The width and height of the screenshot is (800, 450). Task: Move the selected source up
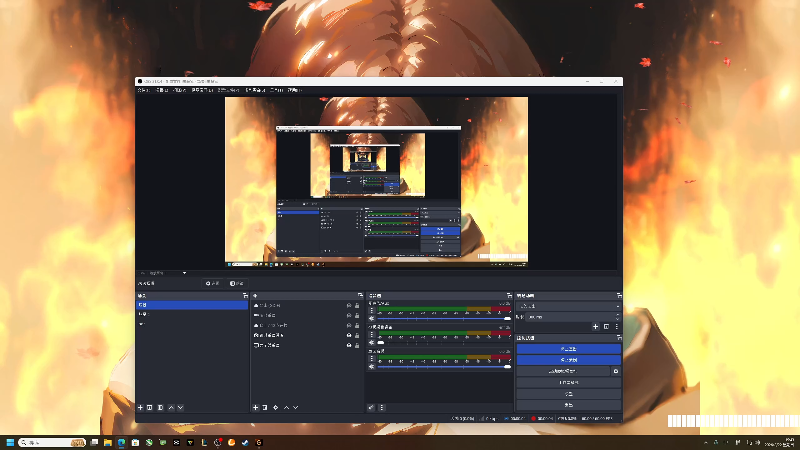(286, 408)
